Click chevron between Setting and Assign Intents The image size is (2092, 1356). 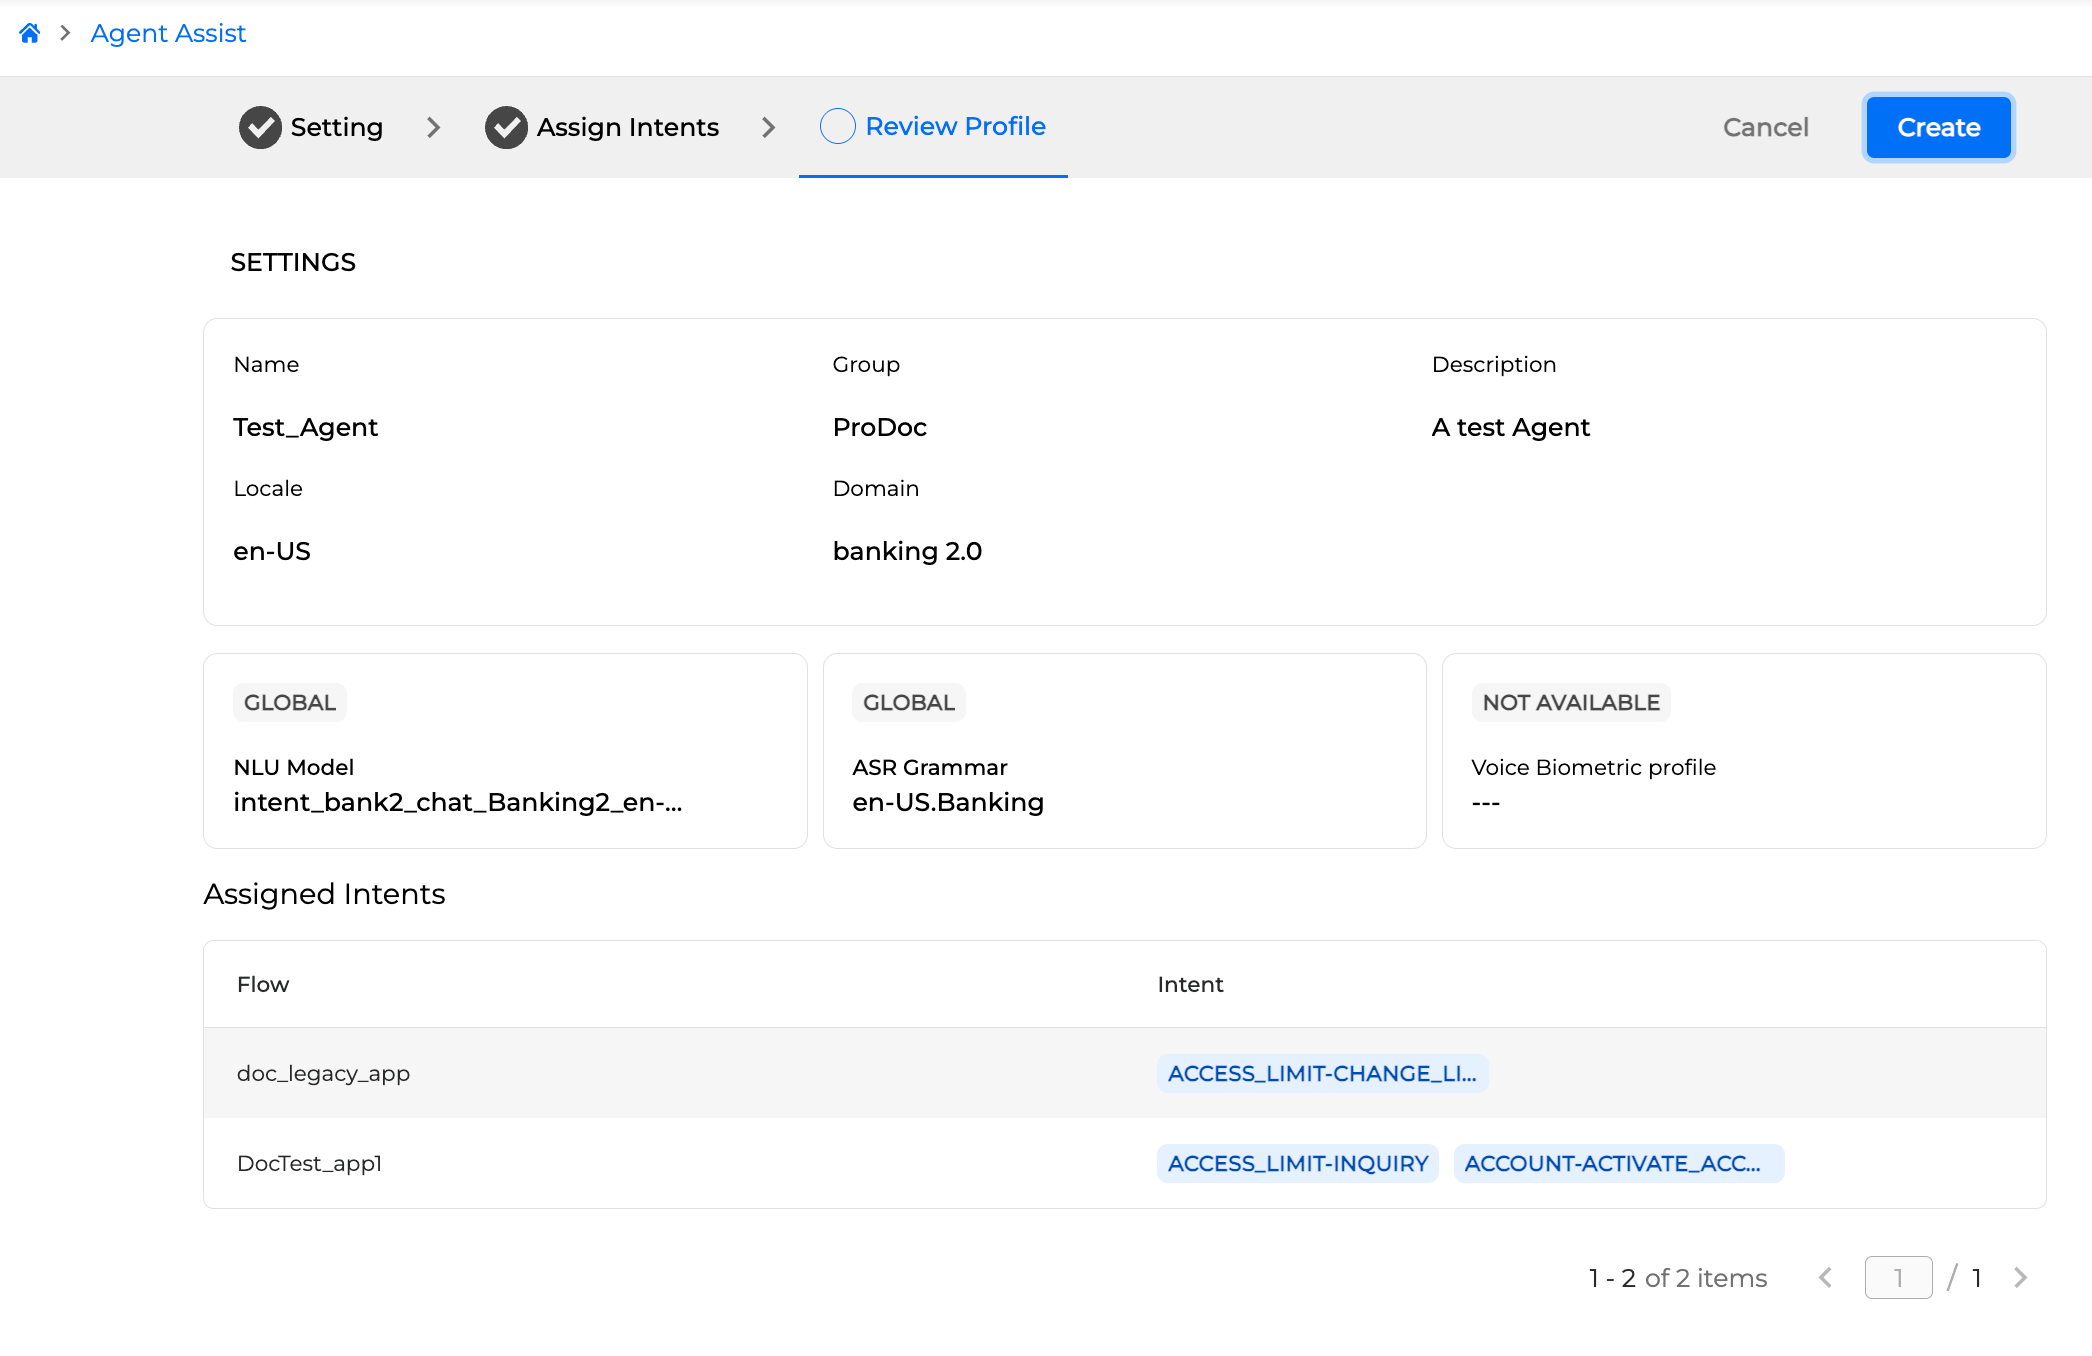[x=433, y=127]
